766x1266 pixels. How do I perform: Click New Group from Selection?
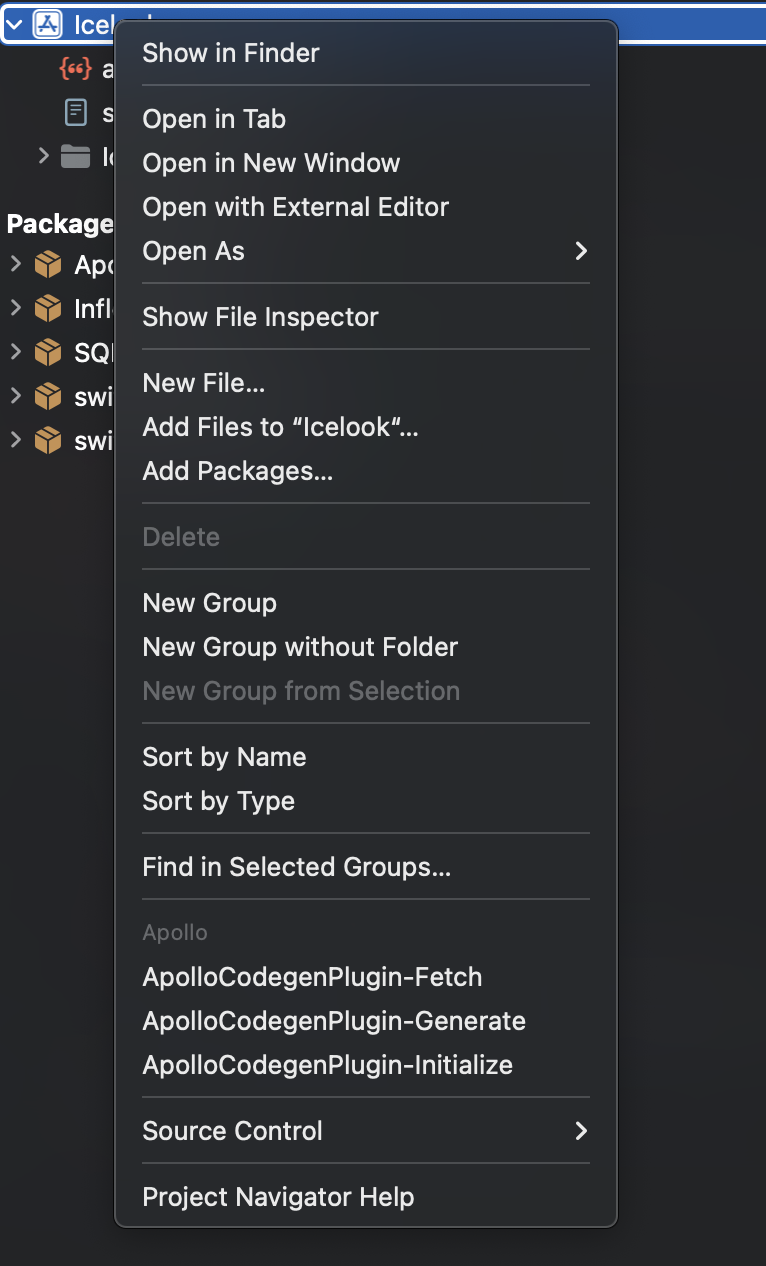(366, 691)
